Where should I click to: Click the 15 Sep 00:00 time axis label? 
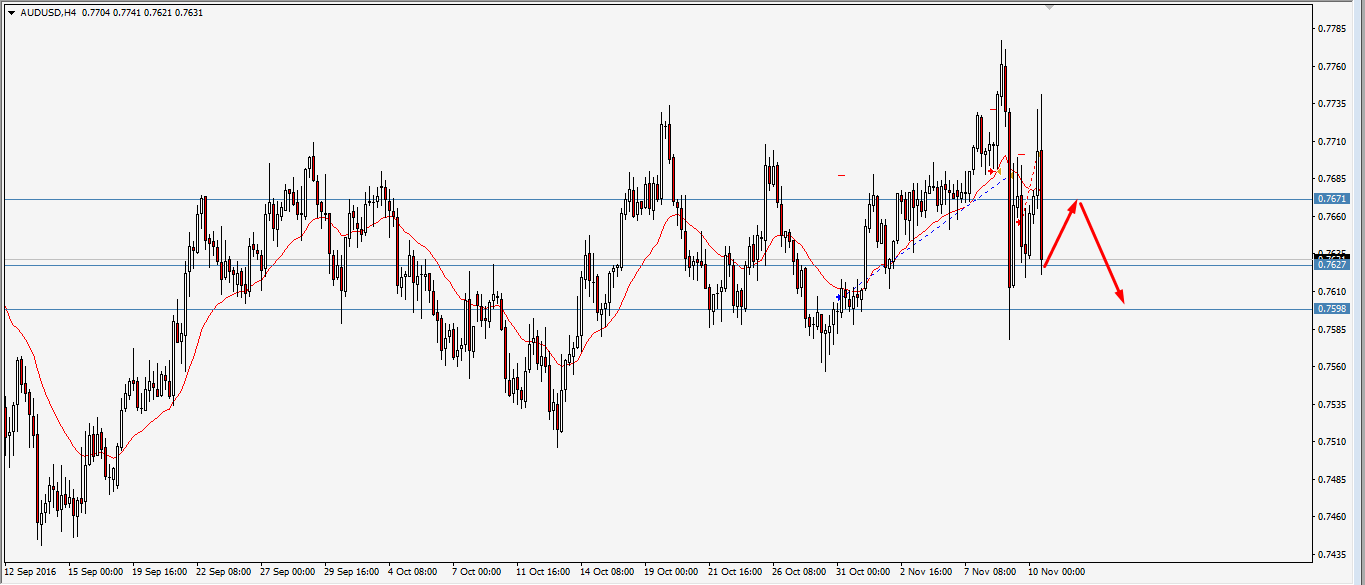click(96, 573)
